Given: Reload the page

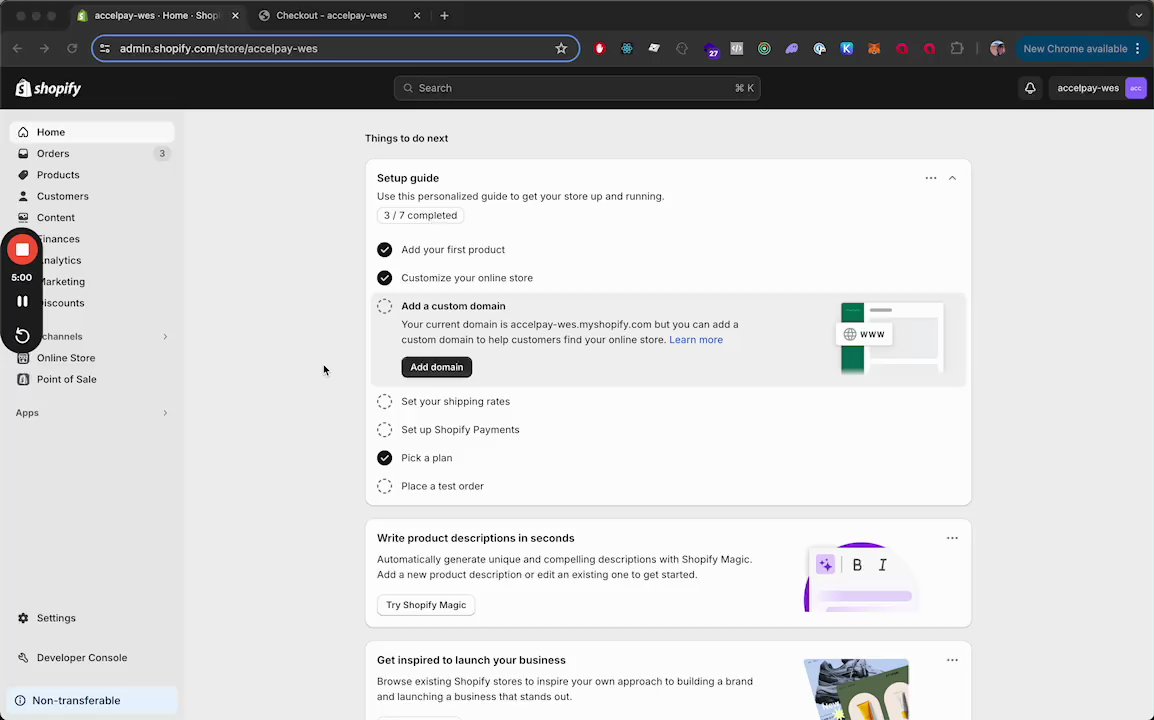Looking at the screenshot, I should (x=72, y=49).
